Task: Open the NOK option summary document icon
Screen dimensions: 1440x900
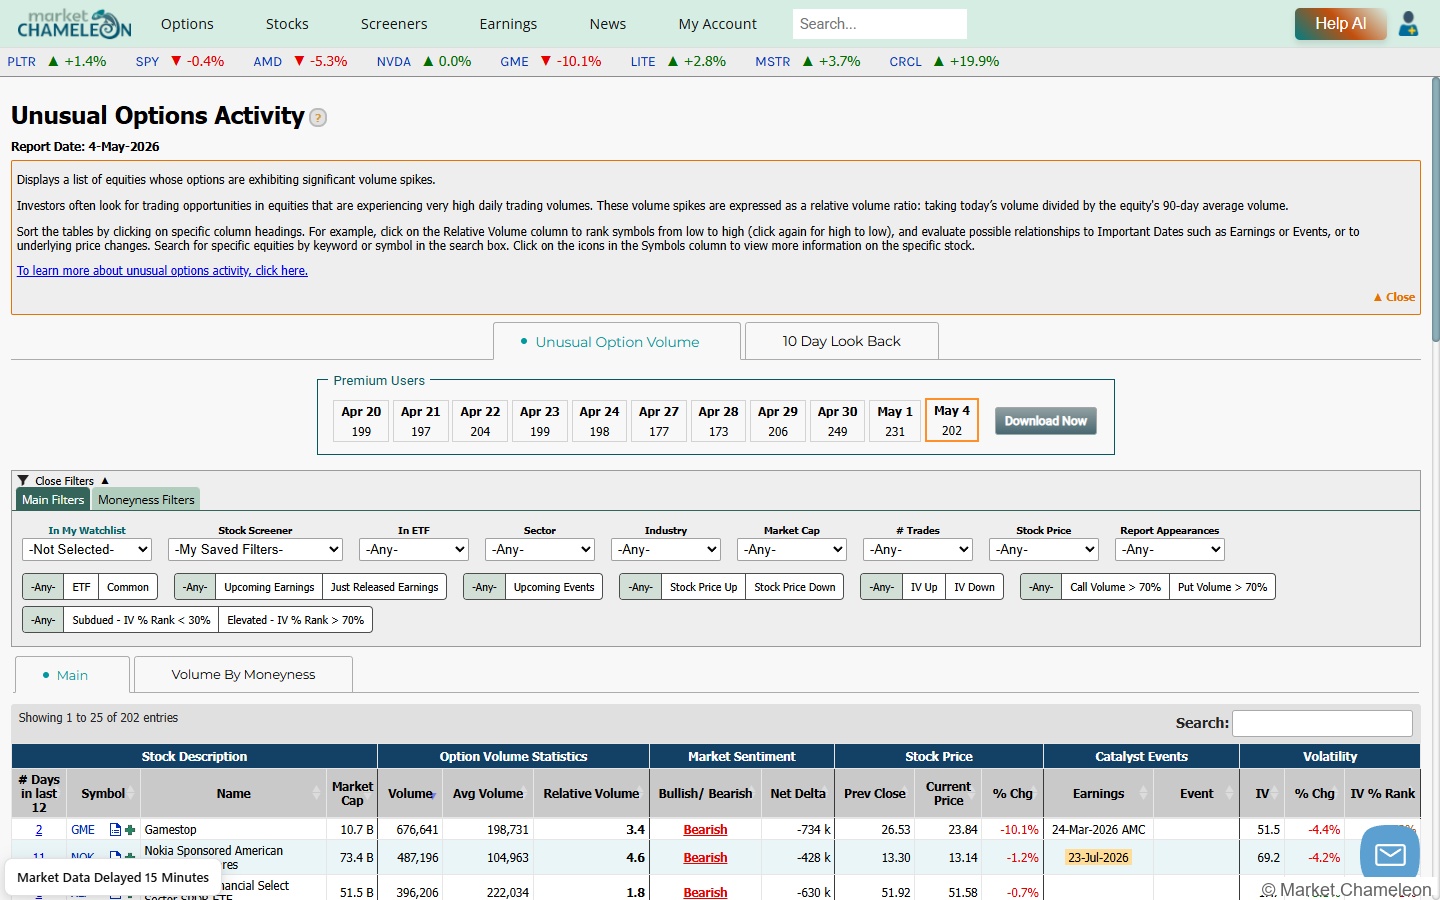Action: pyautogui.click(x=115, y=857)
